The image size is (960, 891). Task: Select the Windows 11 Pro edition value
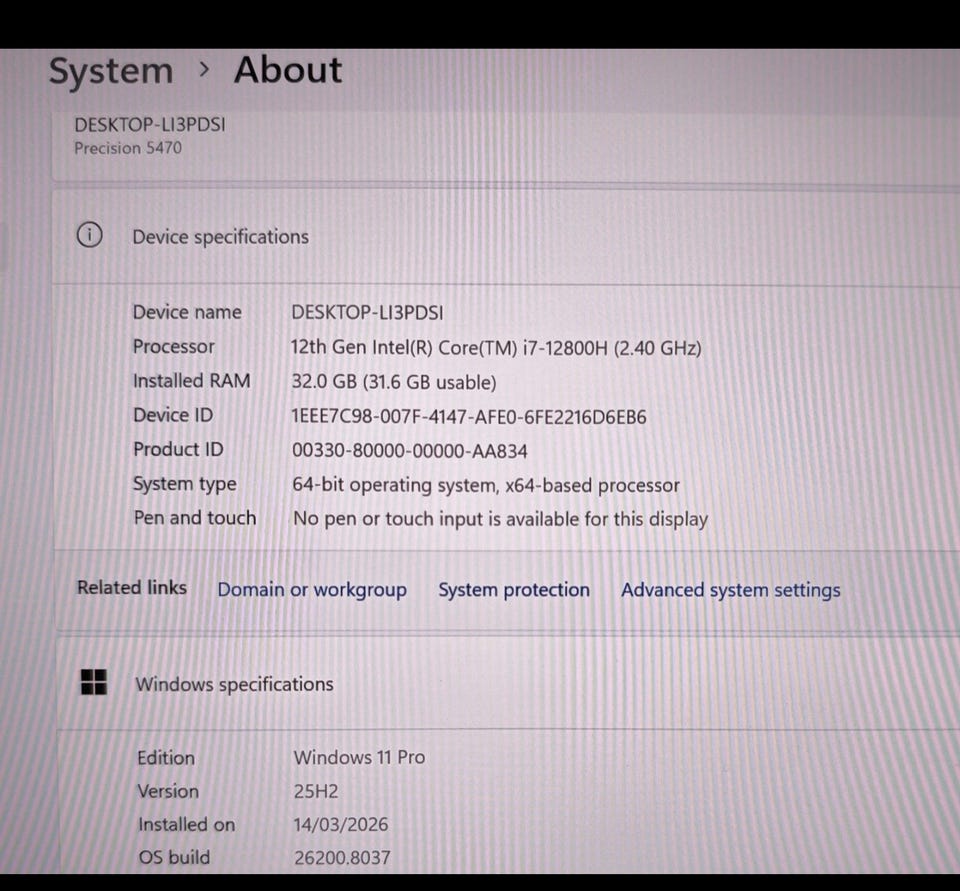(x=359, y=758)
